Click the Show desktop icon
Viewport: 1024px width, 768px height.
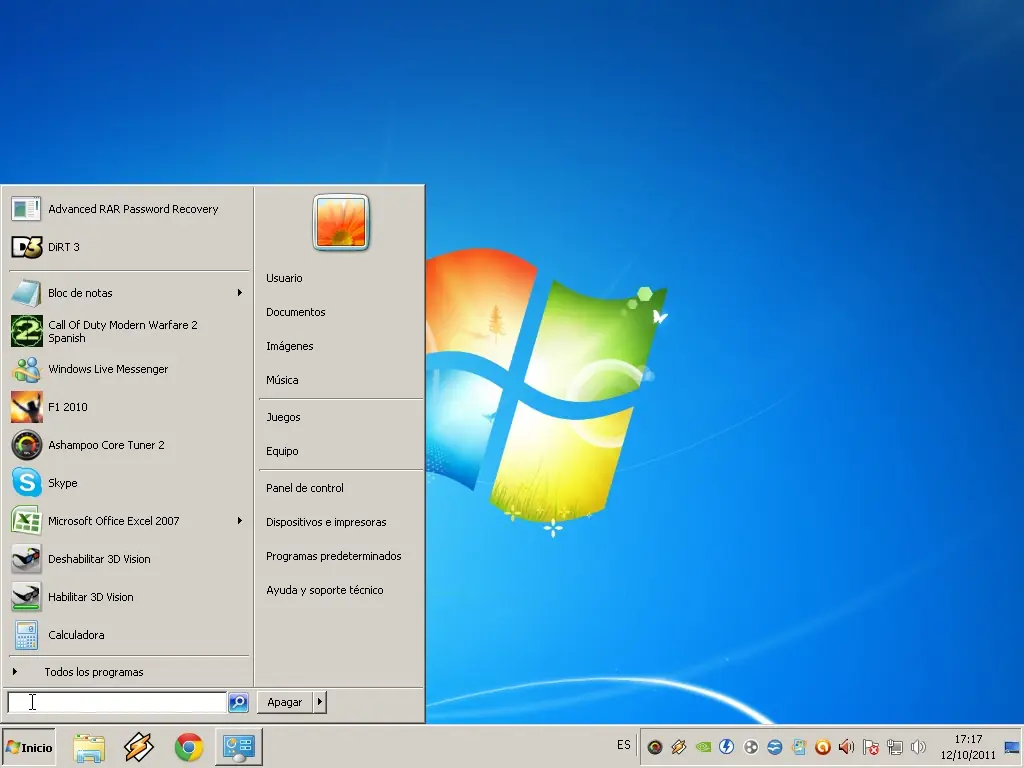1012,747
